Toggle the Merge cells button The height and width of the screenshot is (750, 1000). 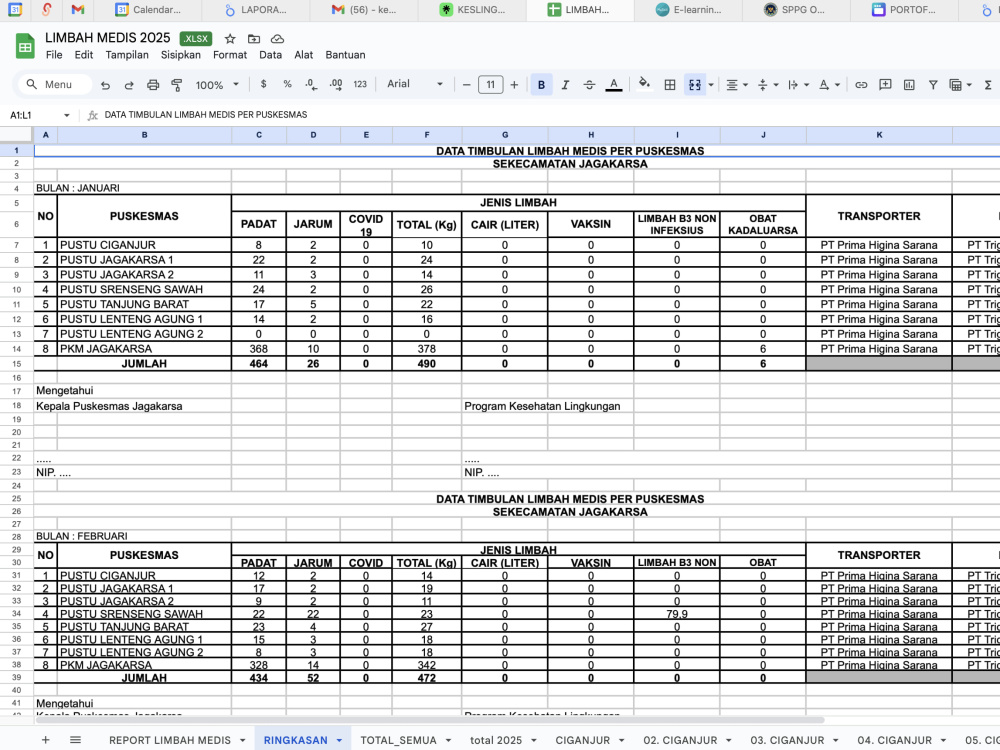pos(695,85)
